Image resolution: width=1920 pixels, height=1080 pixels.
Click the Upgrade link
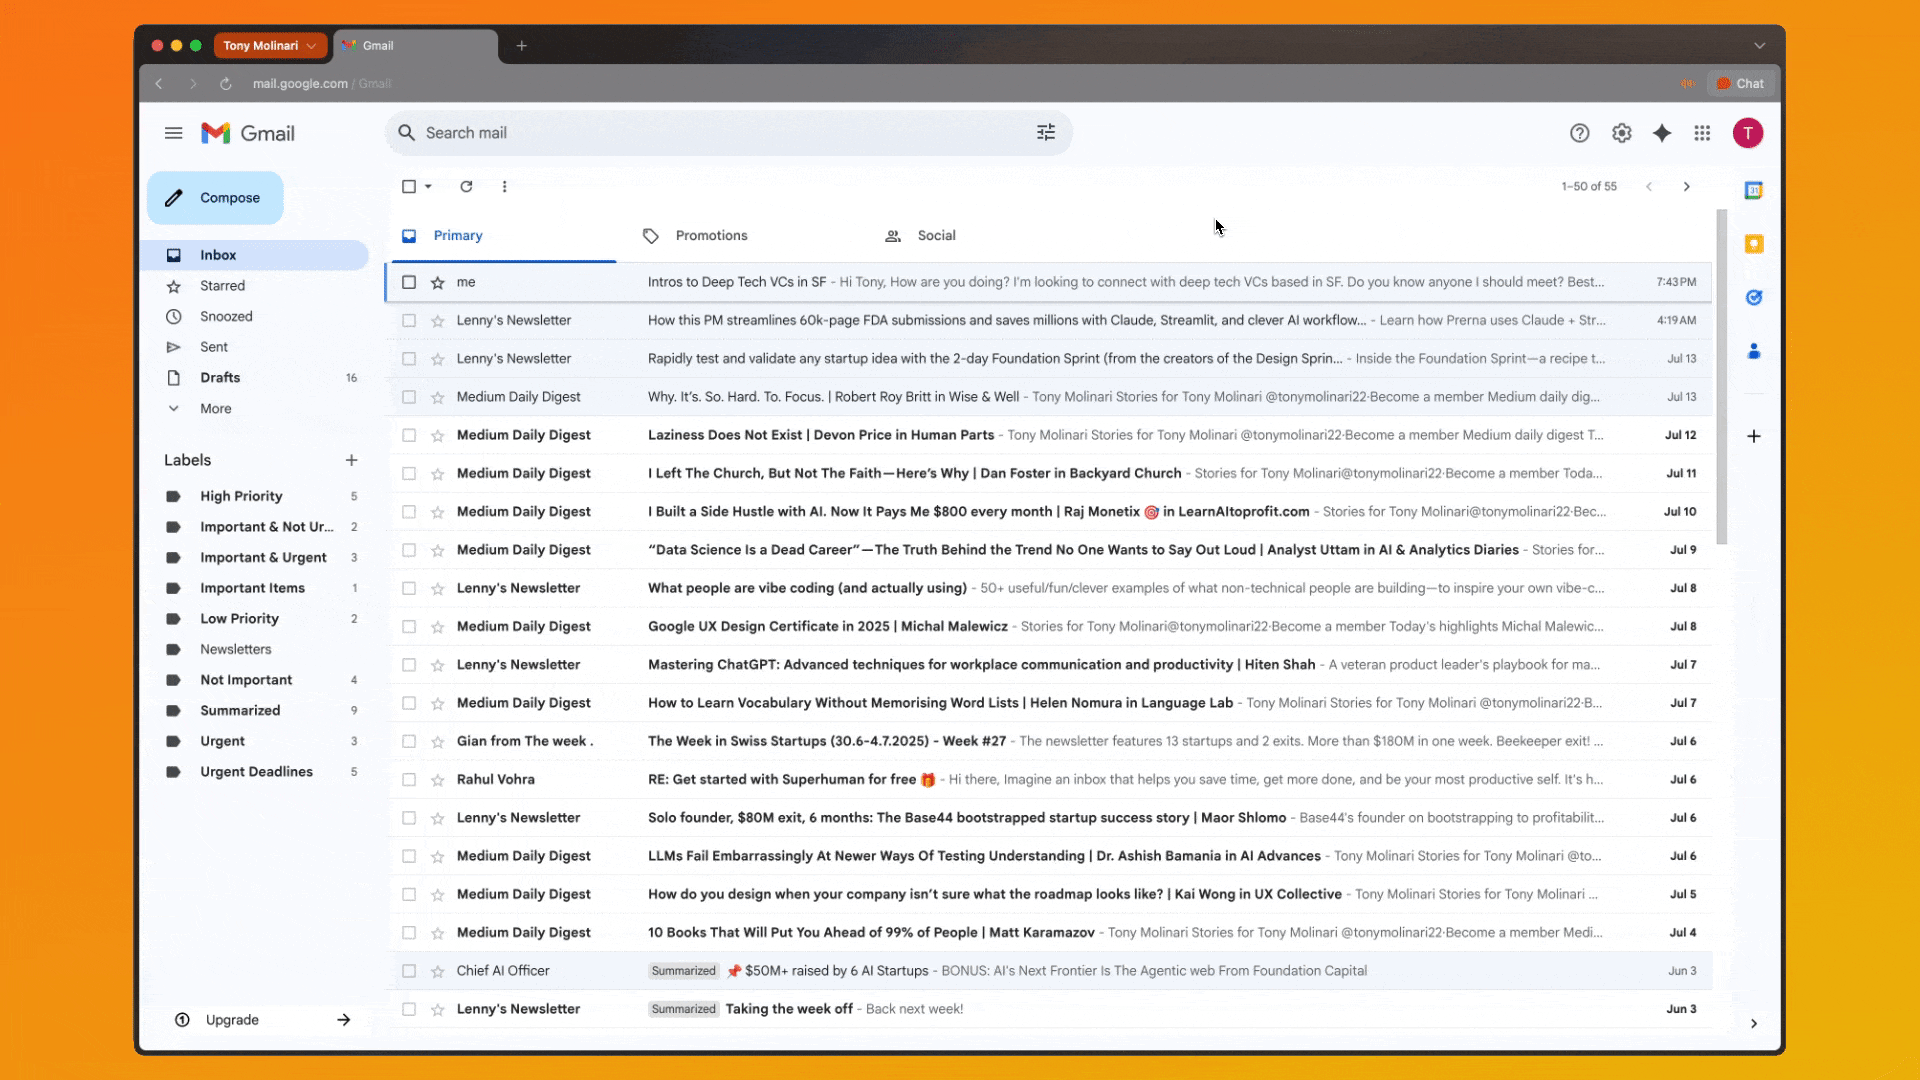point(232,1019)
